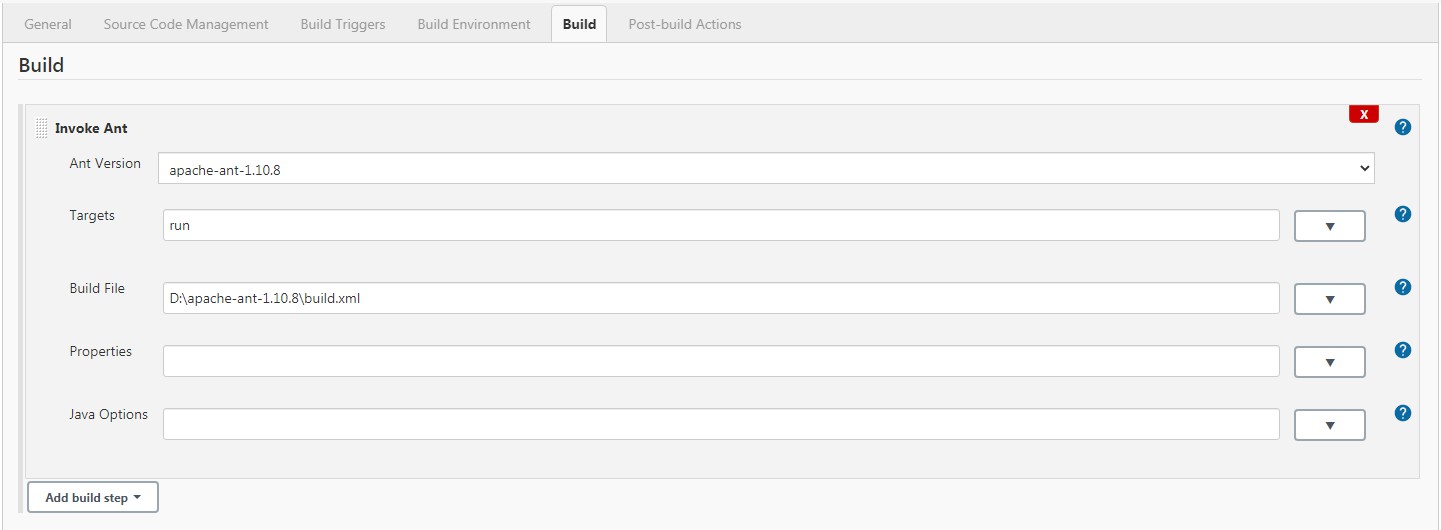Switch to the General tab
Image resolution: width=1441 pixels, height=530 pixels.
tap(47, 24)
